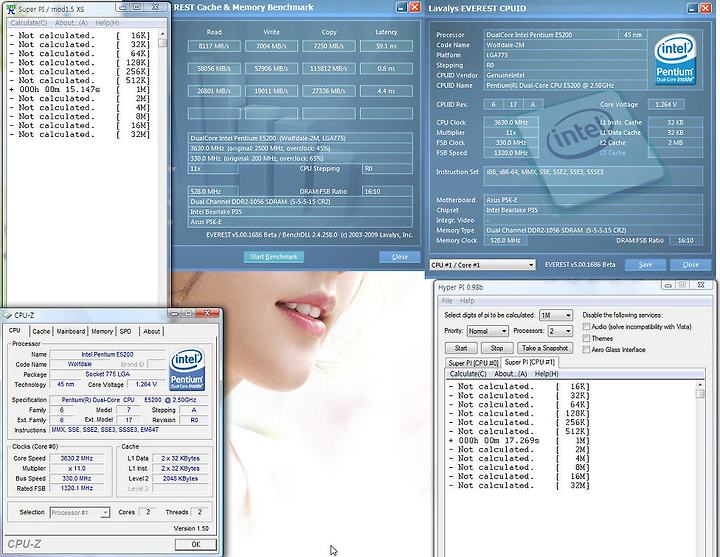Open About (A) menu in Super PI mod1.5
The width and height of the screenshot is (720, 557).
click(x=71, y=23)
